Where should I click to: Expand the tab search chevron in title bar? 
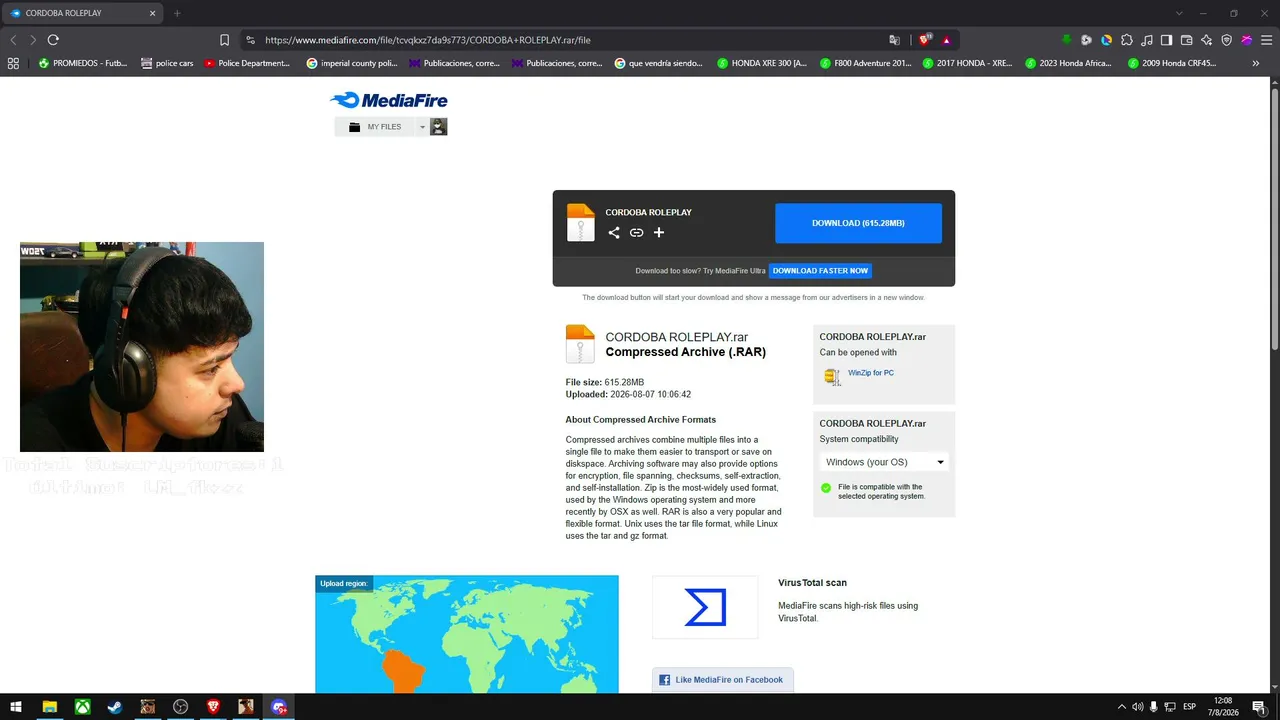1179,13
